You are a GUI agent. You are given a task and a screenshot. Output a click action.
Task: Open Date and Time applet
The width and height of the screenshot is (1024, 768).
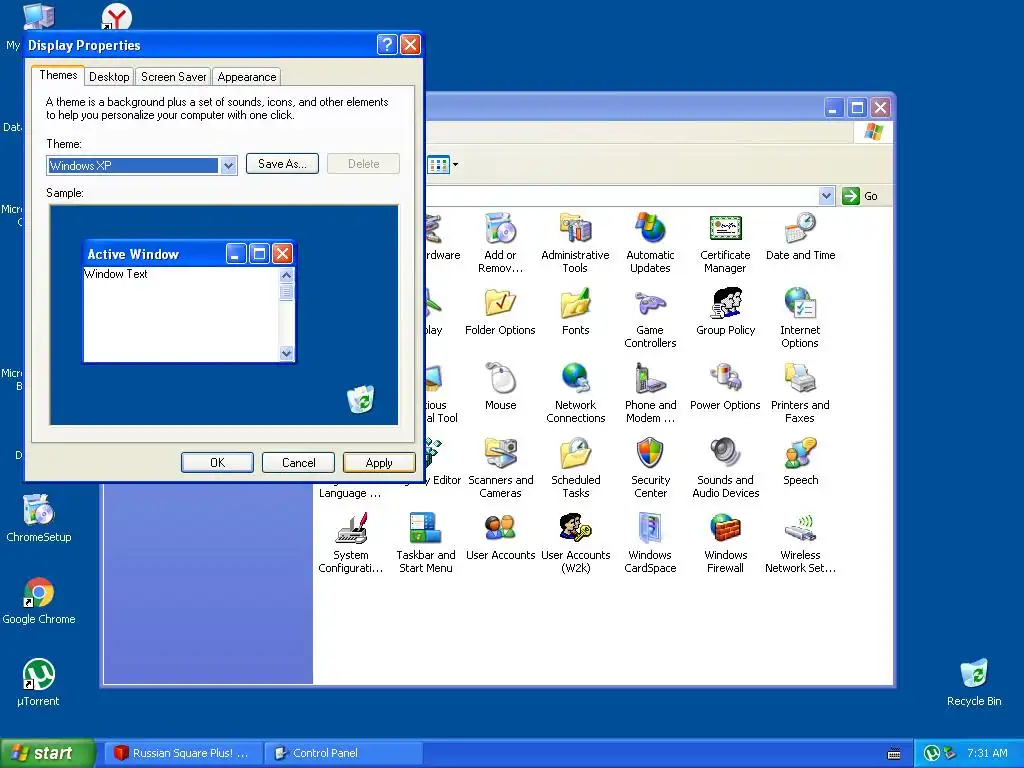800,229
